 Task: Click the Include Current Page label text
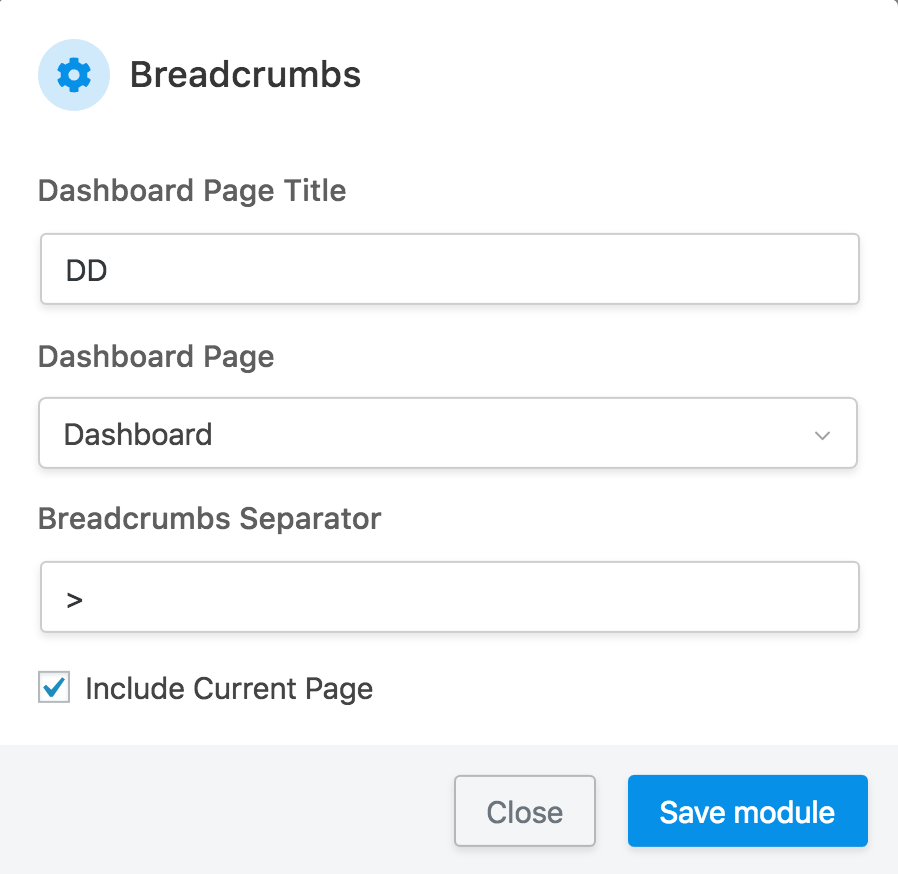tap(229, 689)
